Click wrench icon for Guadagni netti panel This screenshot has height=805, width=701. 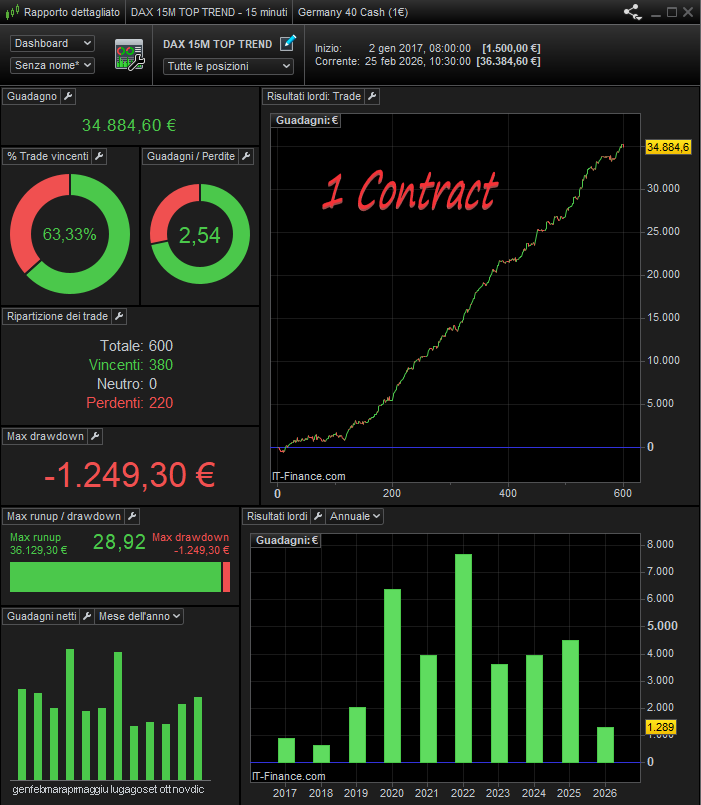pos(86,617)
